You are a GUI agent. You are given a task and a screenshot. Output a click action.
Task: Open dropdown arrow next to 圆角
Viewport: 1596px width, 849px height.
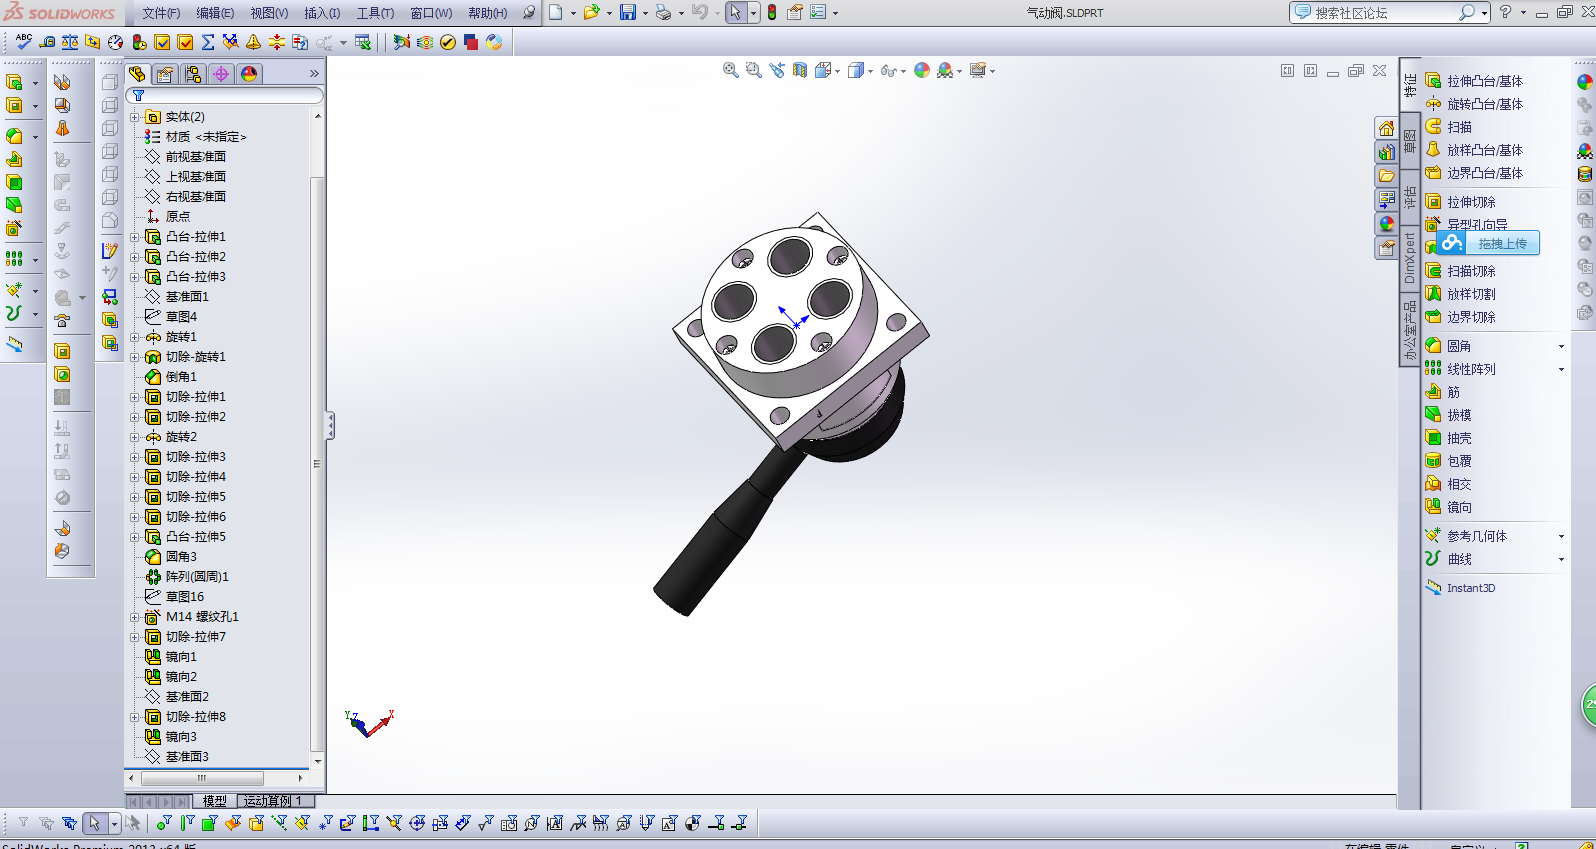tap(1561, 346)
